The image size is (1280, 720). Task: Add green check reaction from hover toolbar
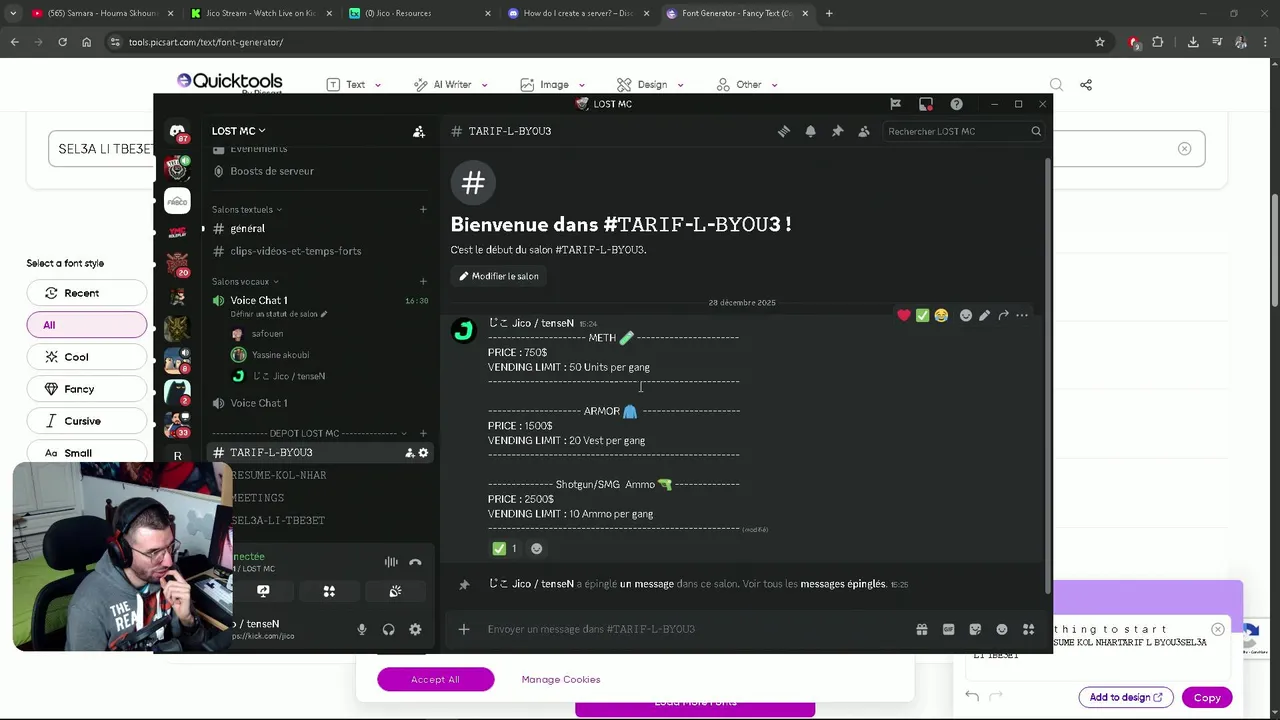pos(922,315)
